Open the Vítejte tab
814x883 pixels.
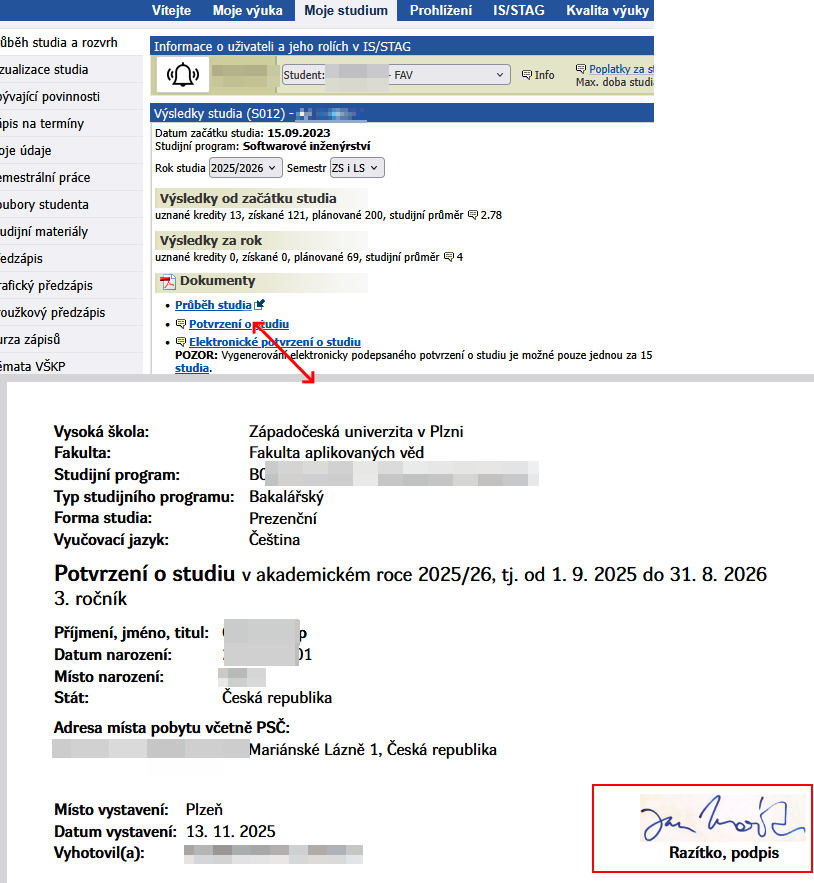pyautogui.click(x=171, y=11)
